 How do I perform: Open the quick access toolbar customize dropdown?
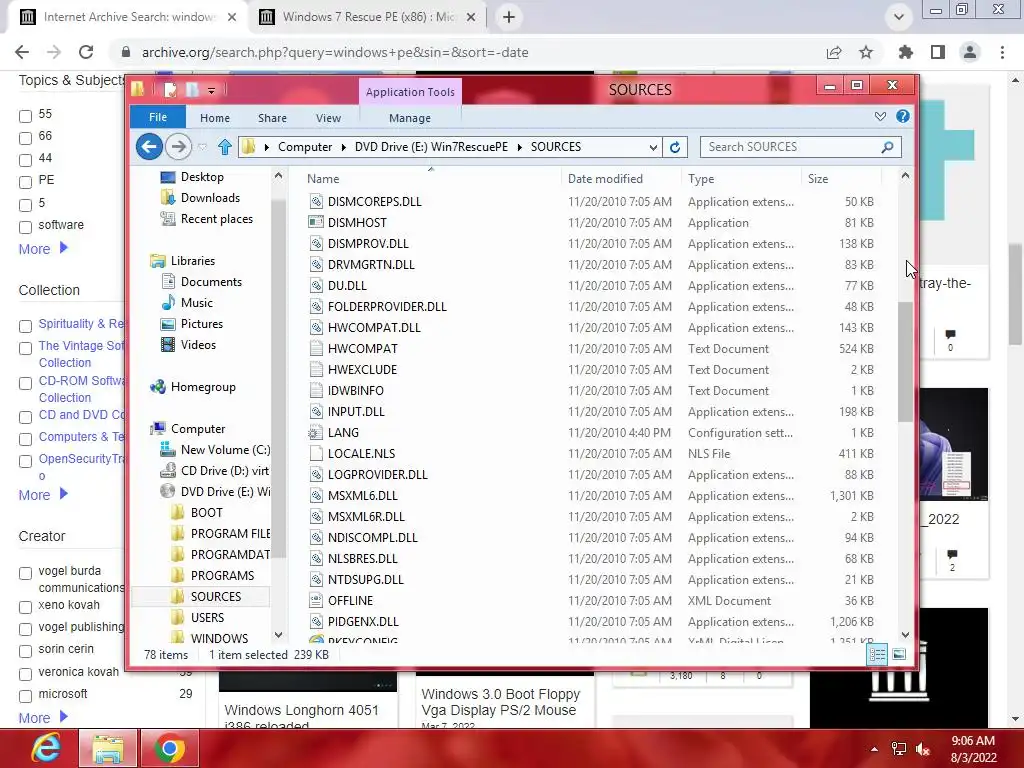point(211,90)
